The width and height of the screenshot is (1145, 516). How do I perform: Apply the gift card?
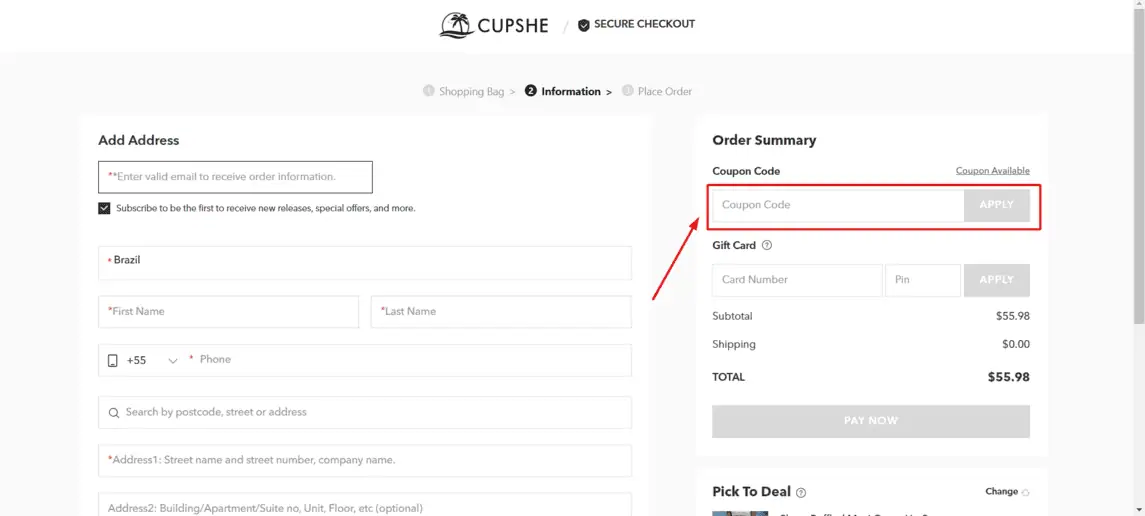pos(997,280)
